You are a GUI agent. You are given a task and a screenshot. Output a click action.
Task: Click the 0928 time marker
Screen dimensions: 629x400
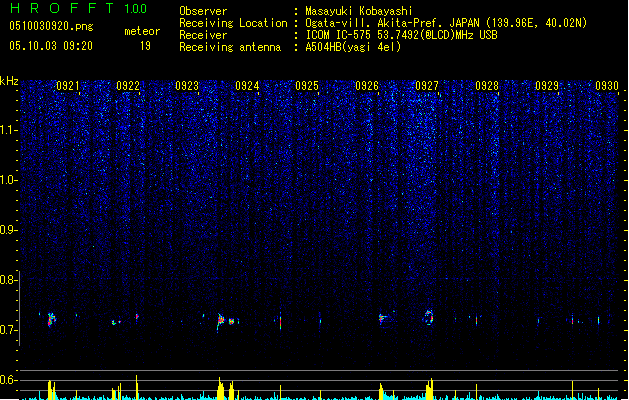point(487,86)
